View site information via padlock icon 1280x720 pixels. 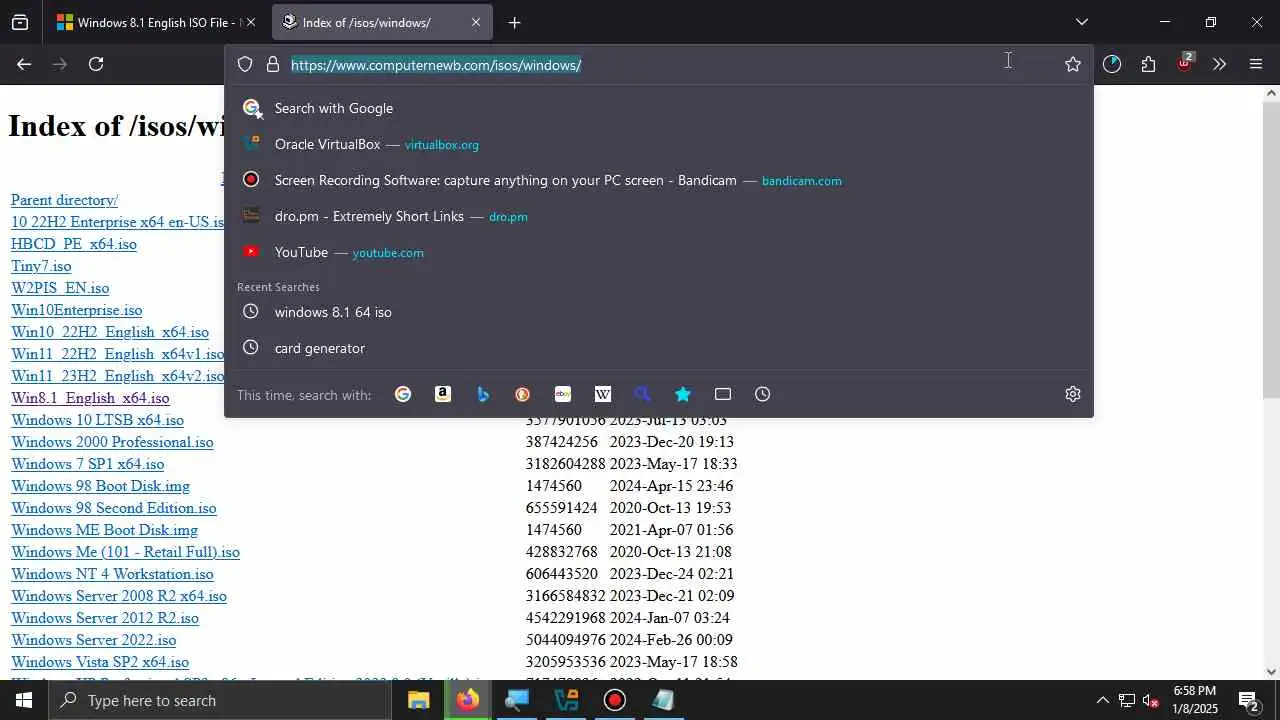272,64
